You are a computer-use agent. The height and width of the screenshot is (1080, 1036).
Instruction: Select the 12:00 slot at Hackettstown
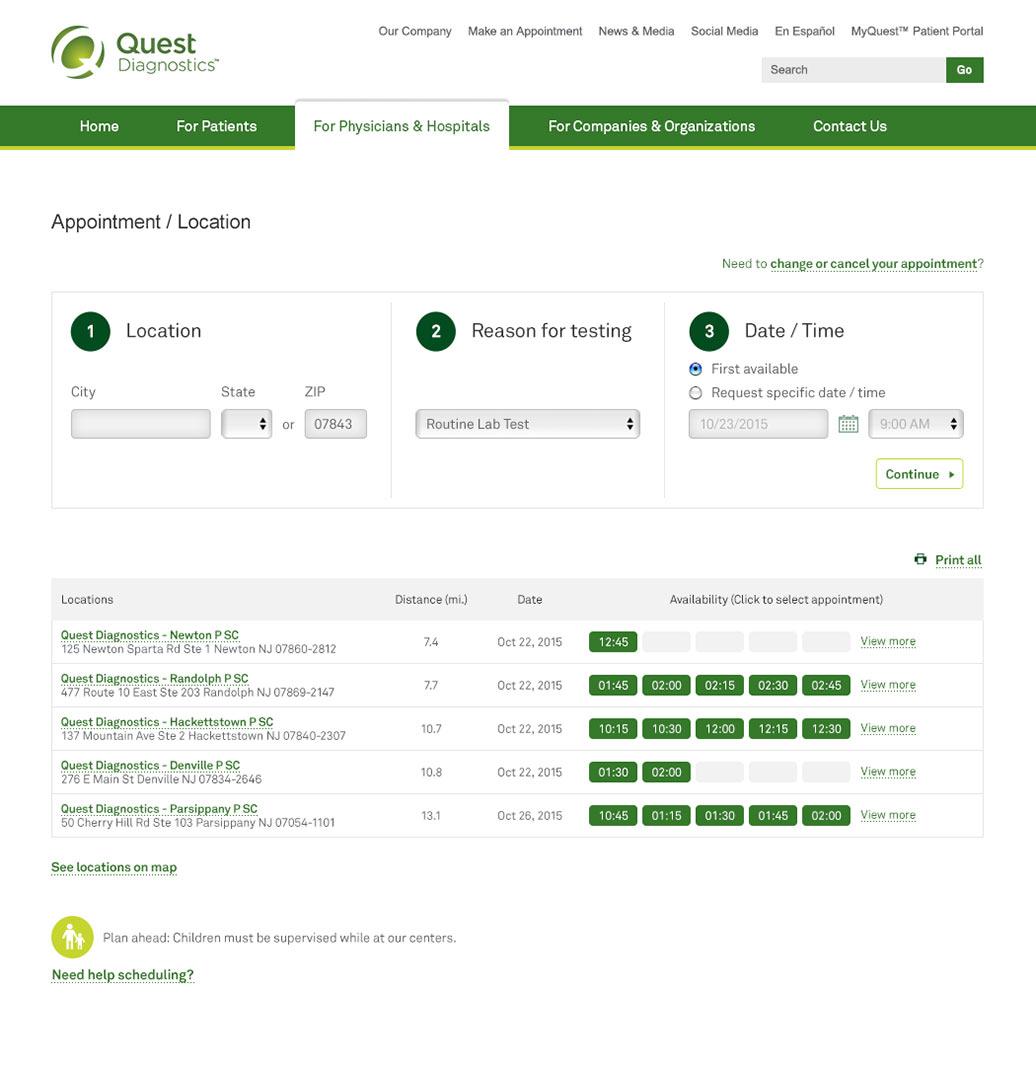[x=720, y=729]
